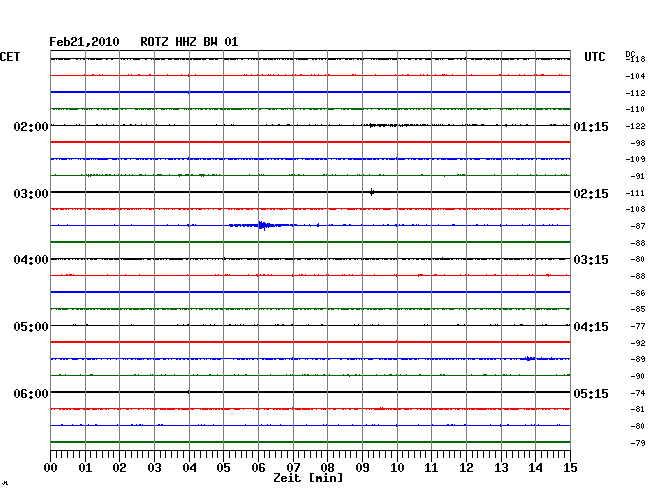The image size is (650, 494).
Task: Click the 09 minute axis label
Action: [x=362, y=468]
